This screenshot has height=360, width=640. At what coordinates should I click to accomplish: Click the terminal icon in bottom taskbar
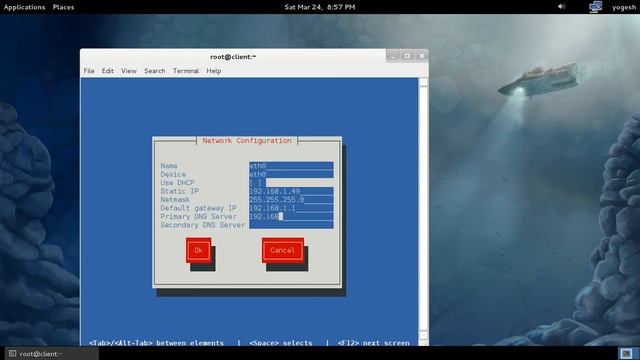click(x=12, y=353)
